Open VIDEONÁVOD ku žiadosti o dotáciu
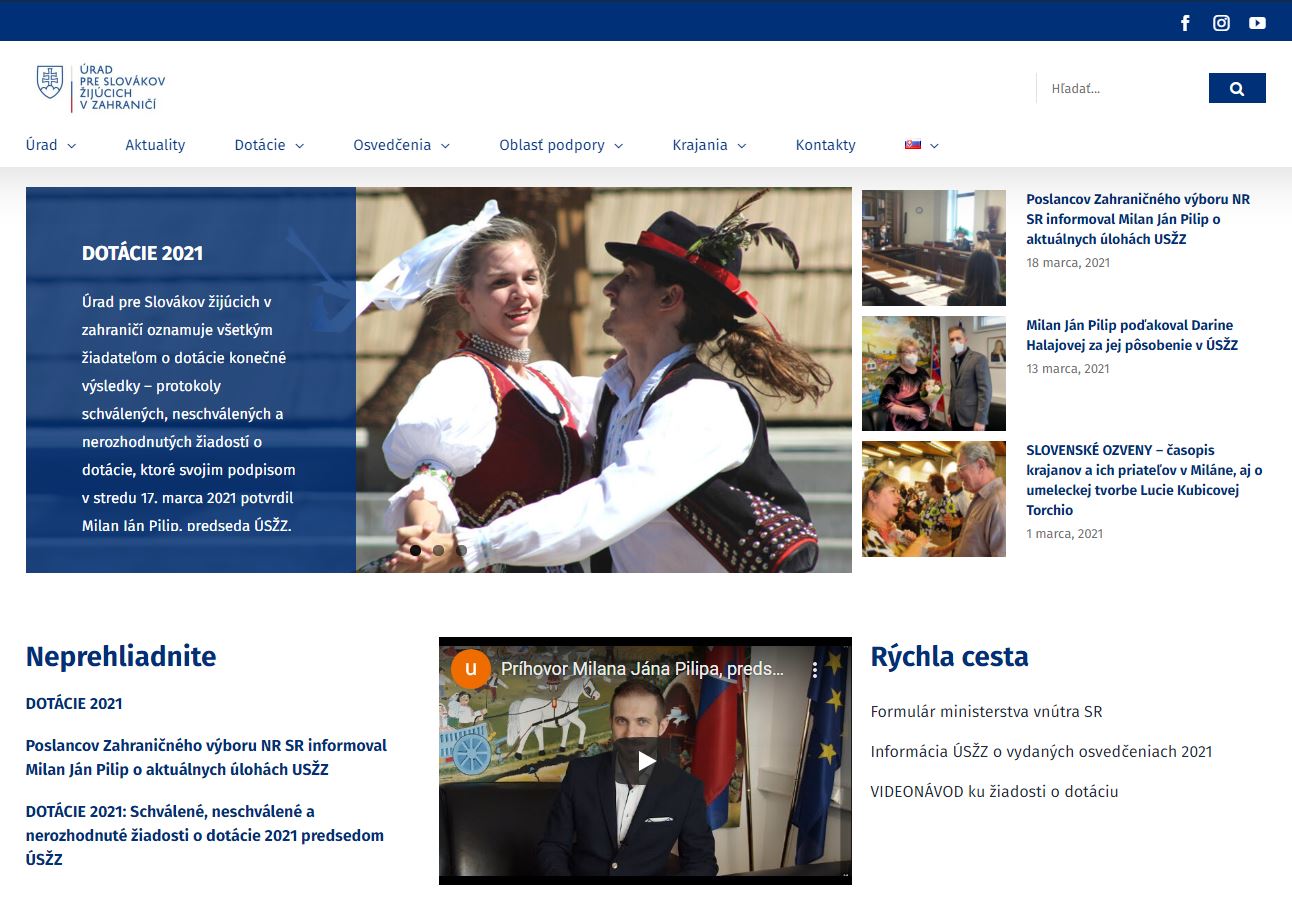 (x=994, y=792)
